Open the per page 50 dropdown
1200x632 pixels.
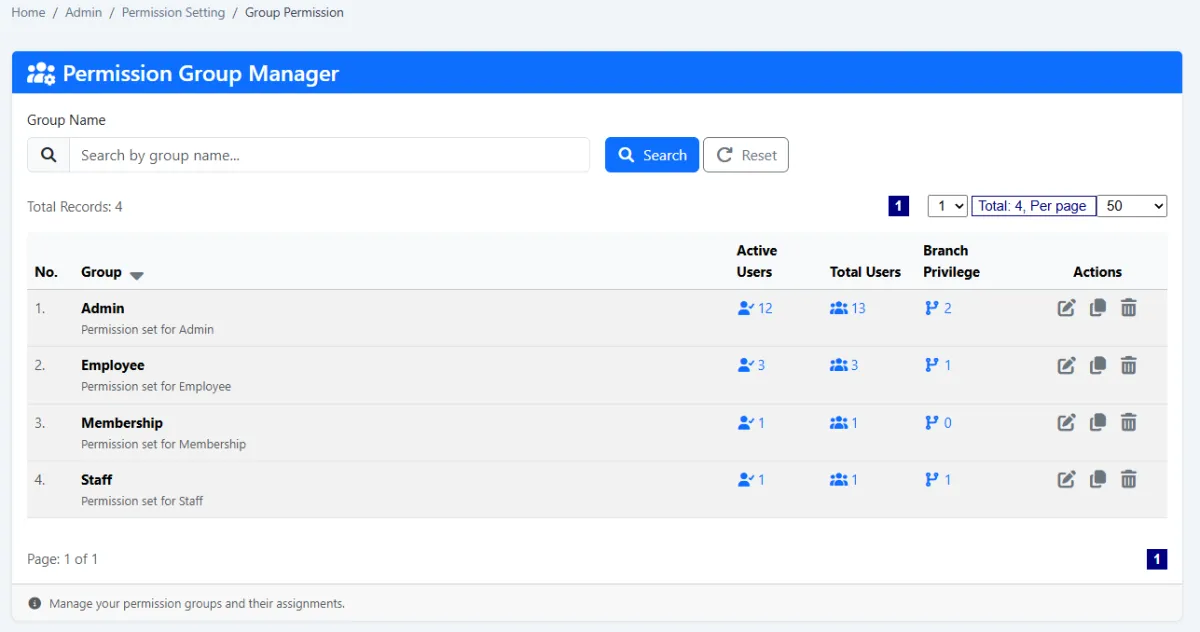click(x=1132, y=206)
